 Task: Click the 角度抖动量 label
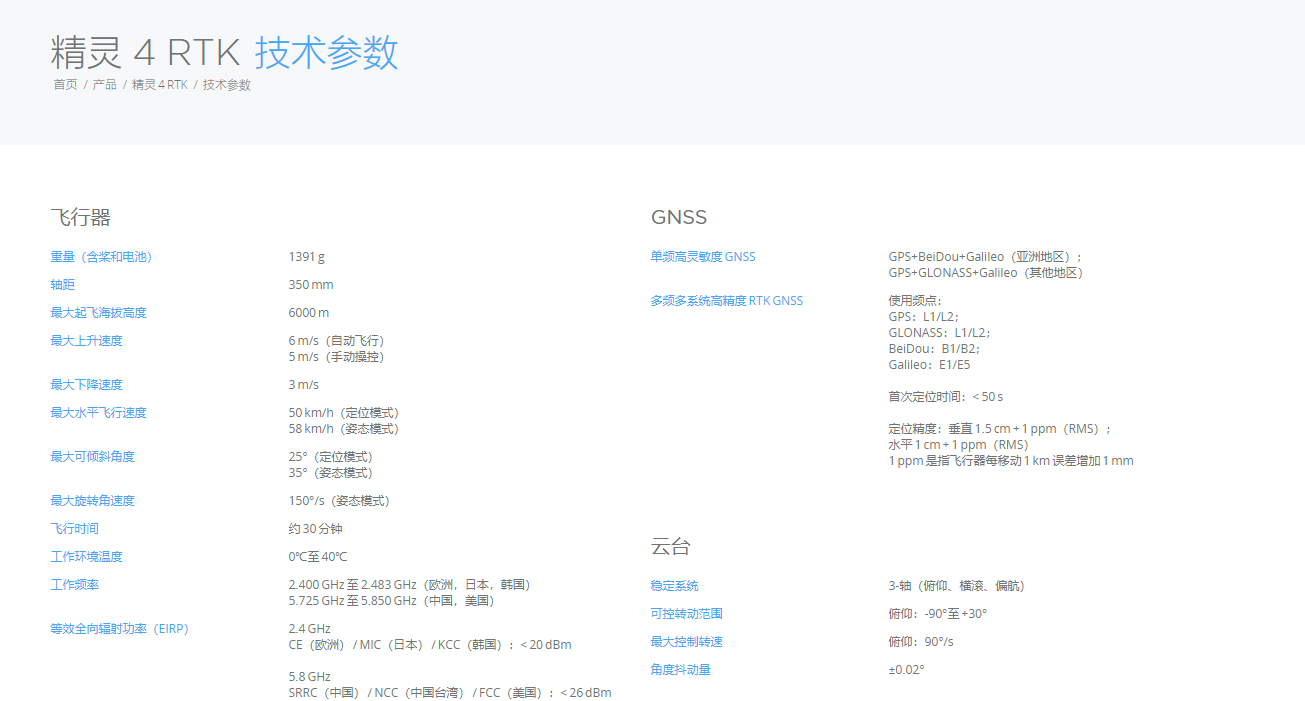click(x=681, y=670)
